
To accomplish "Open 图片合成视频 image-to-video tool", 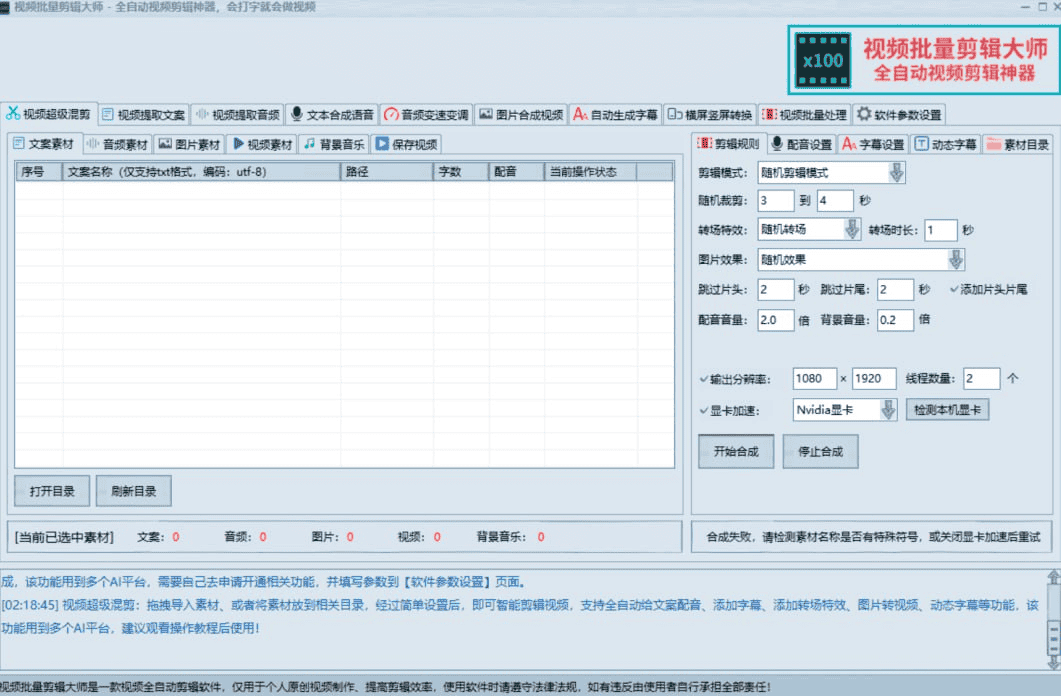I will click(x=519, y=113).
